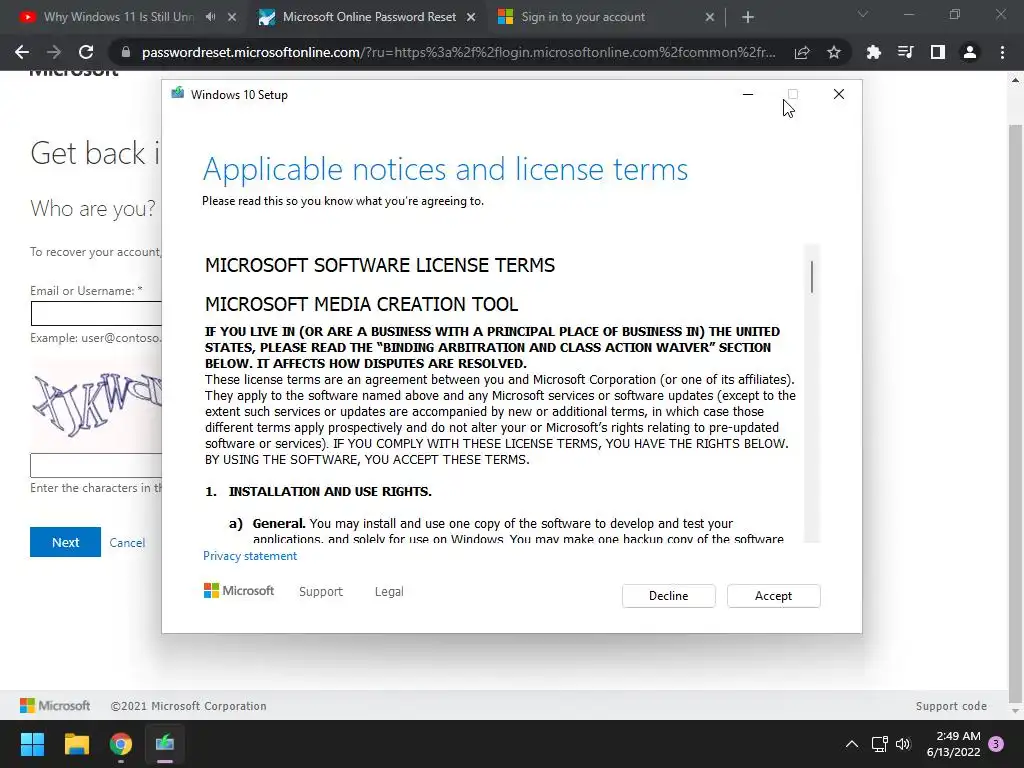Open Chrome media controls
The height and width of the screenshot is (768, 1024).
pos(906,52)
